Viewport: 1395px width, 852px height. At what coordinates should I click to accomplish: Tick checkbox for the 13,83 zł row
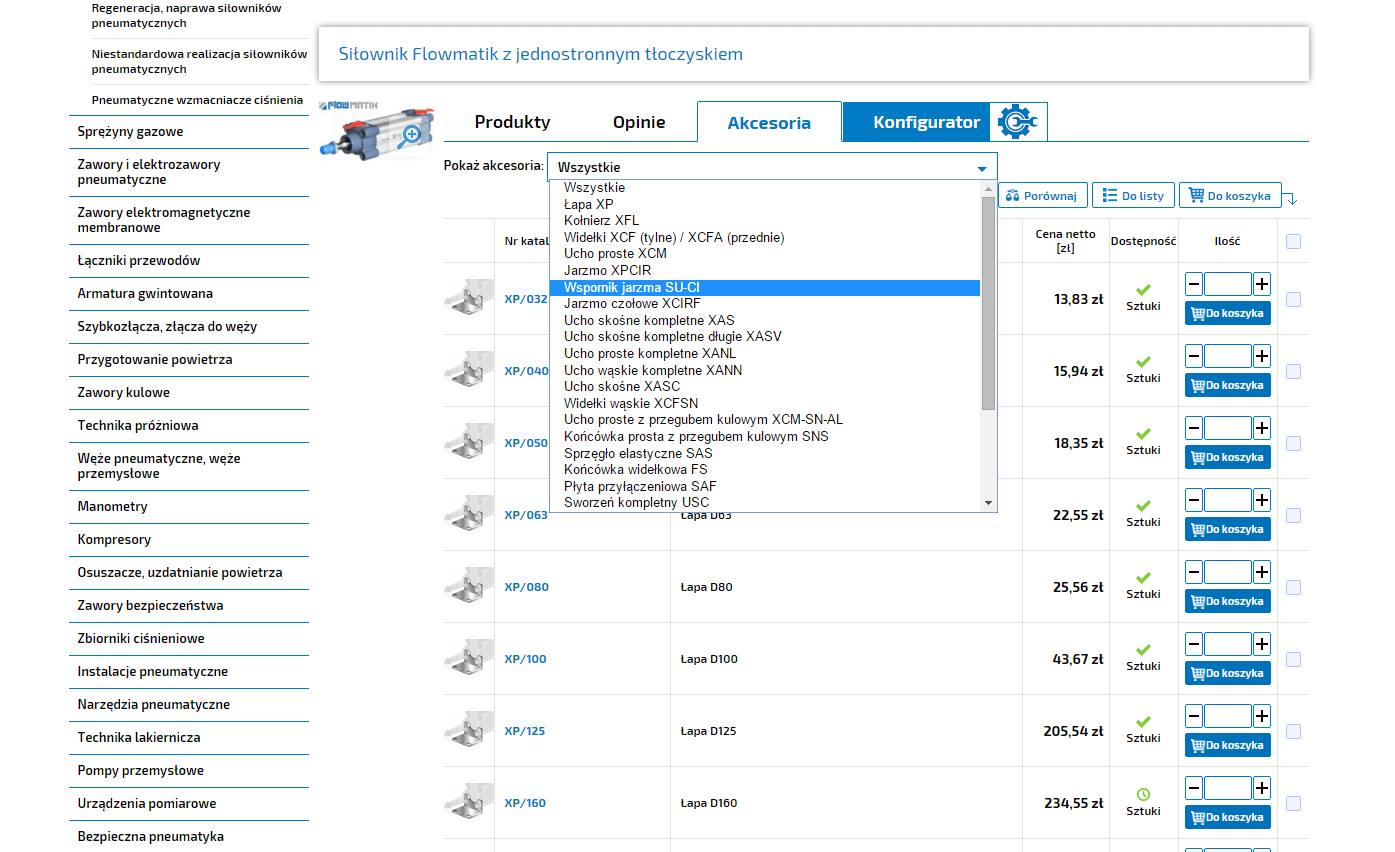(x=1293, y=299)
